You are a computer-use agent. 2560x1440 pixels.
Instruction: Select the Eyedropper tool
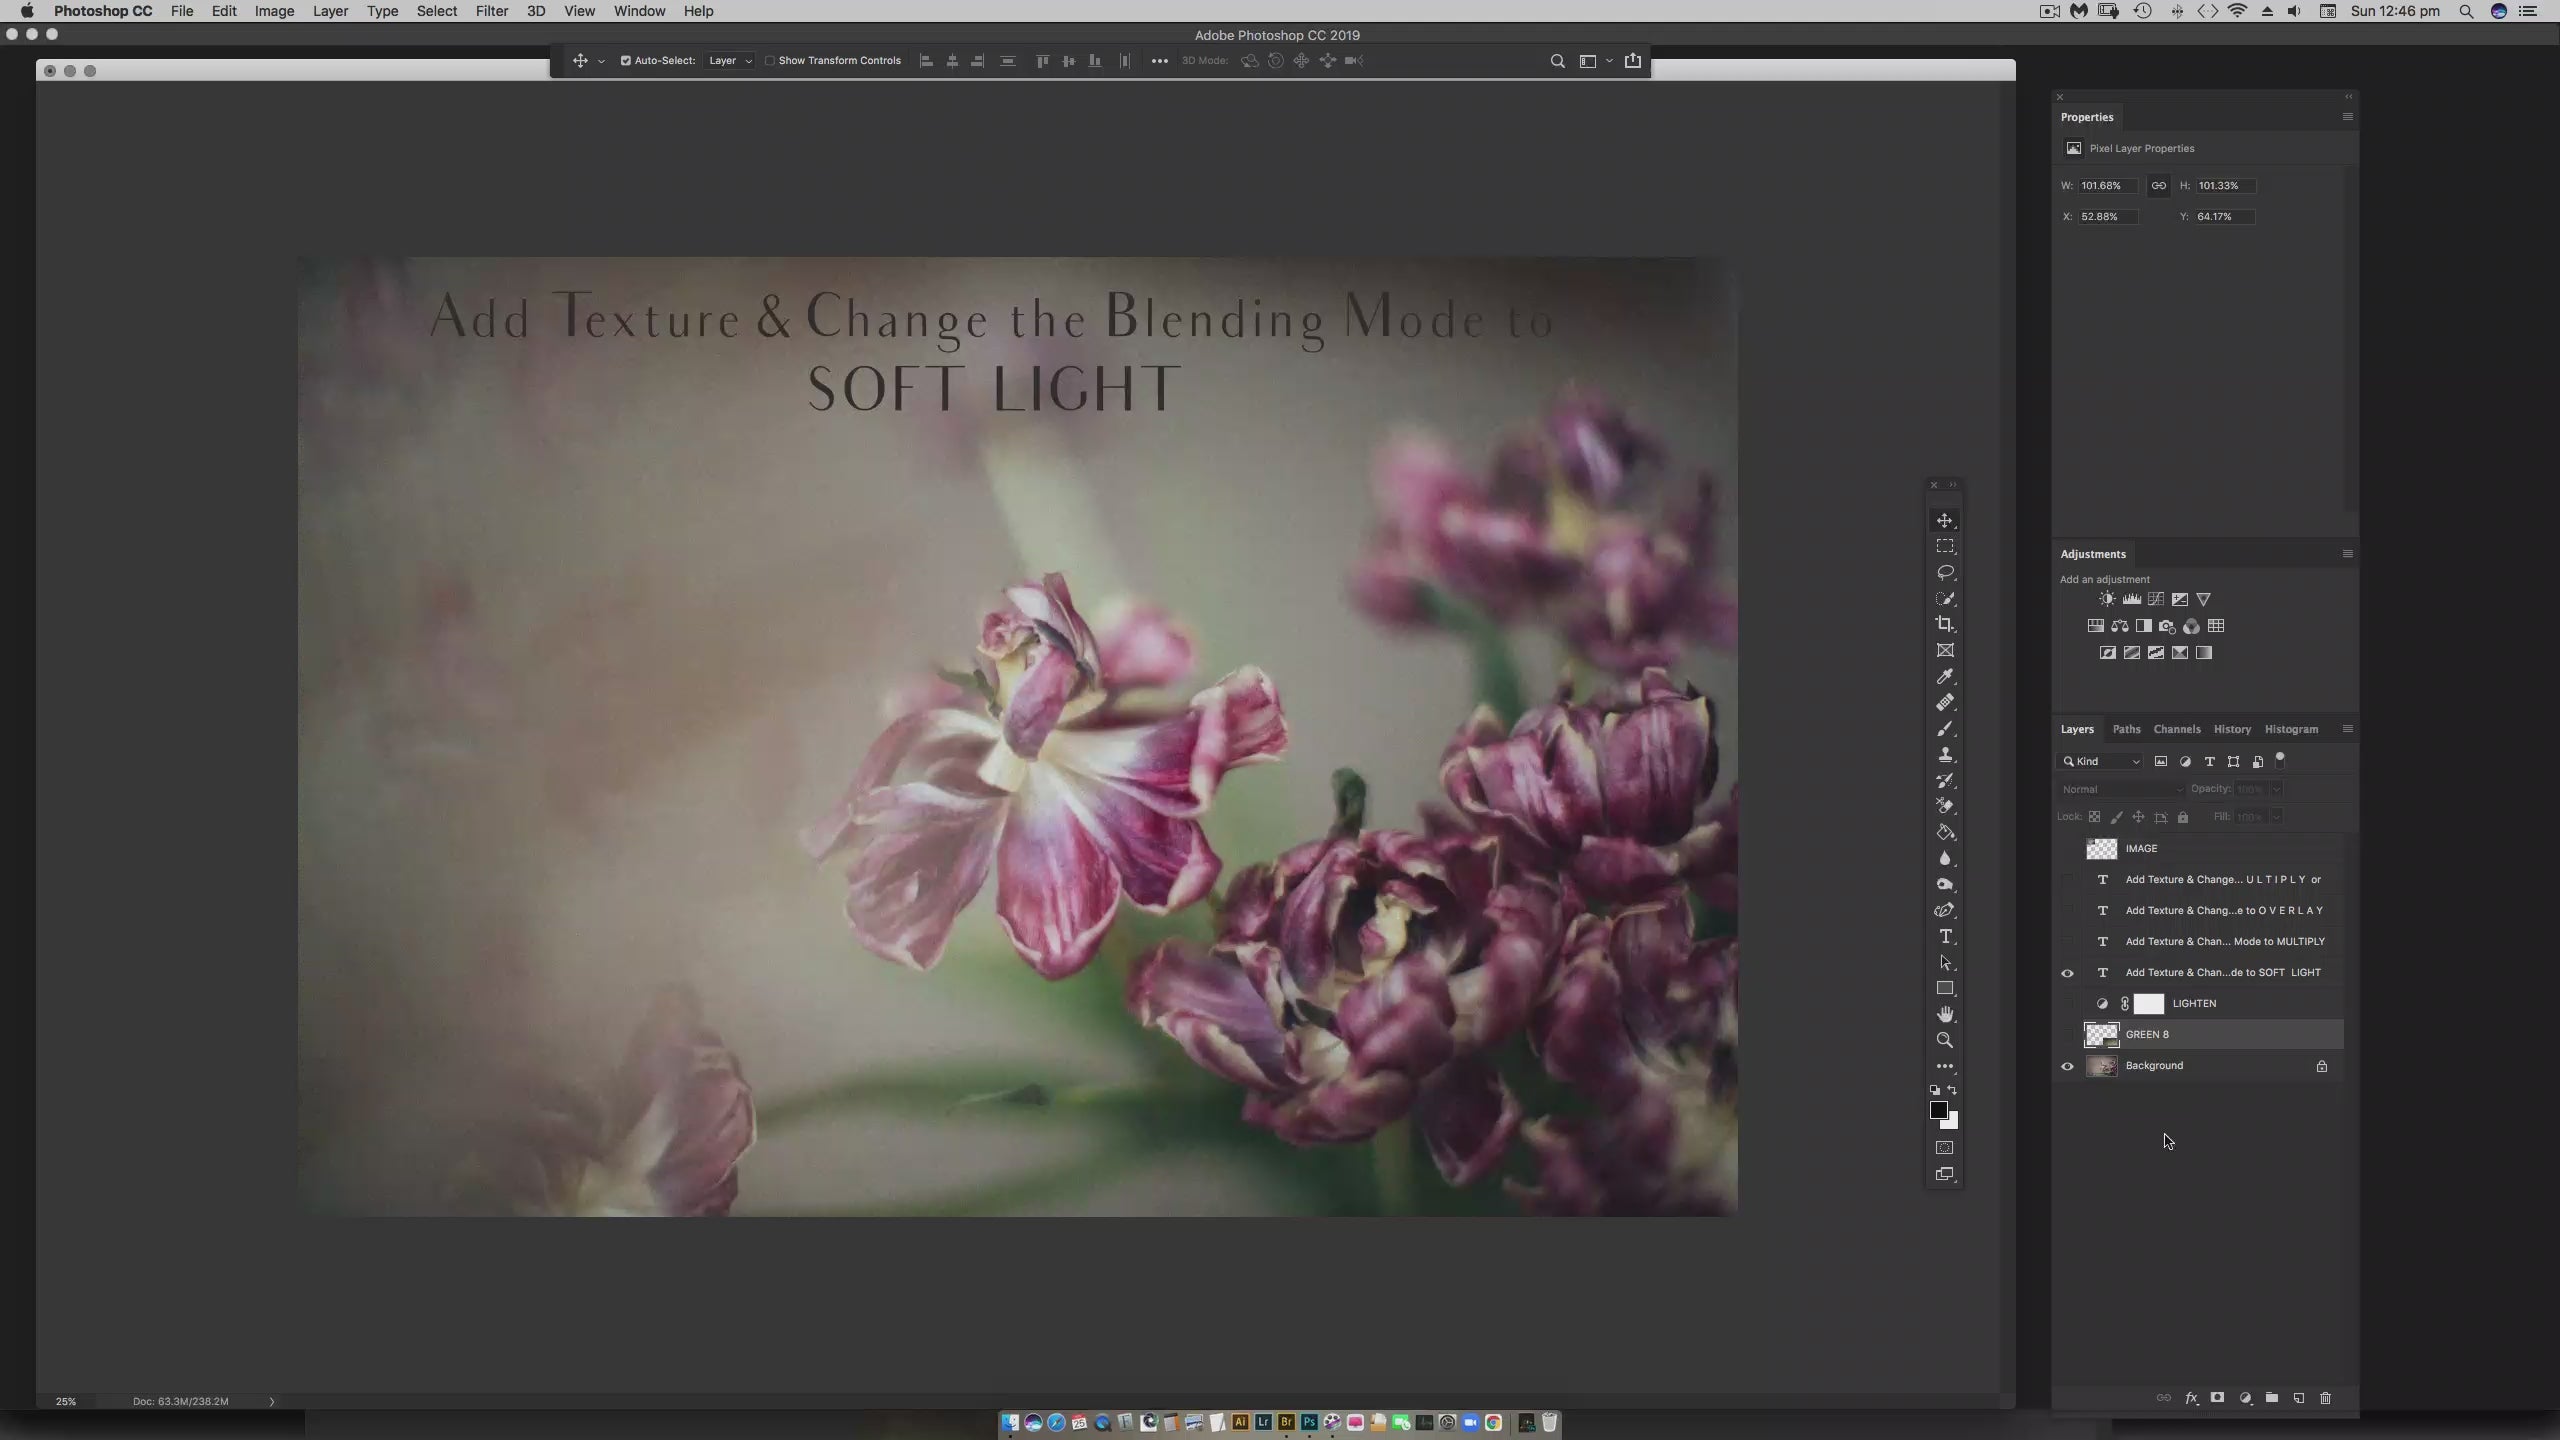coord(1944,676)
